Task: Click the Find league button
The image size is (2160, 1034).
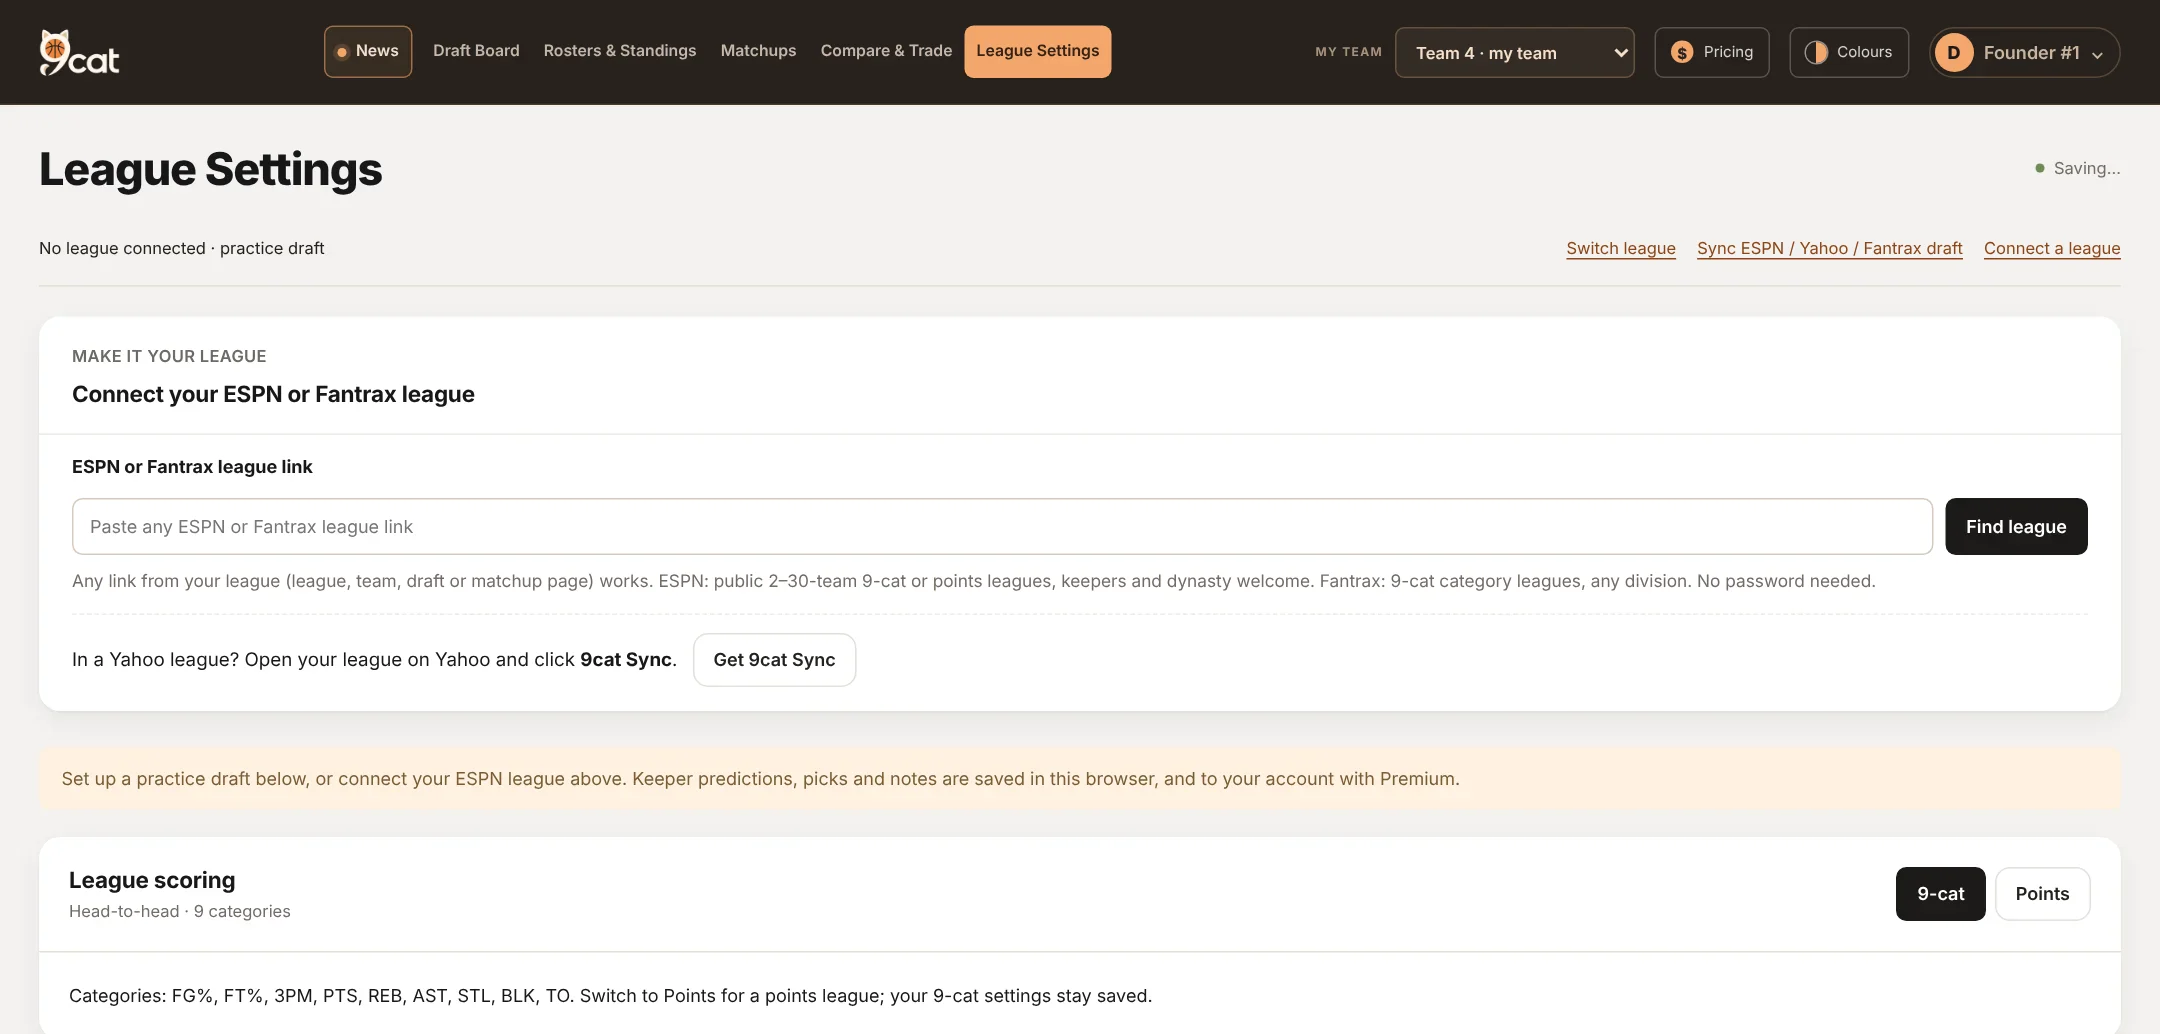Action: coord(2016,526)
